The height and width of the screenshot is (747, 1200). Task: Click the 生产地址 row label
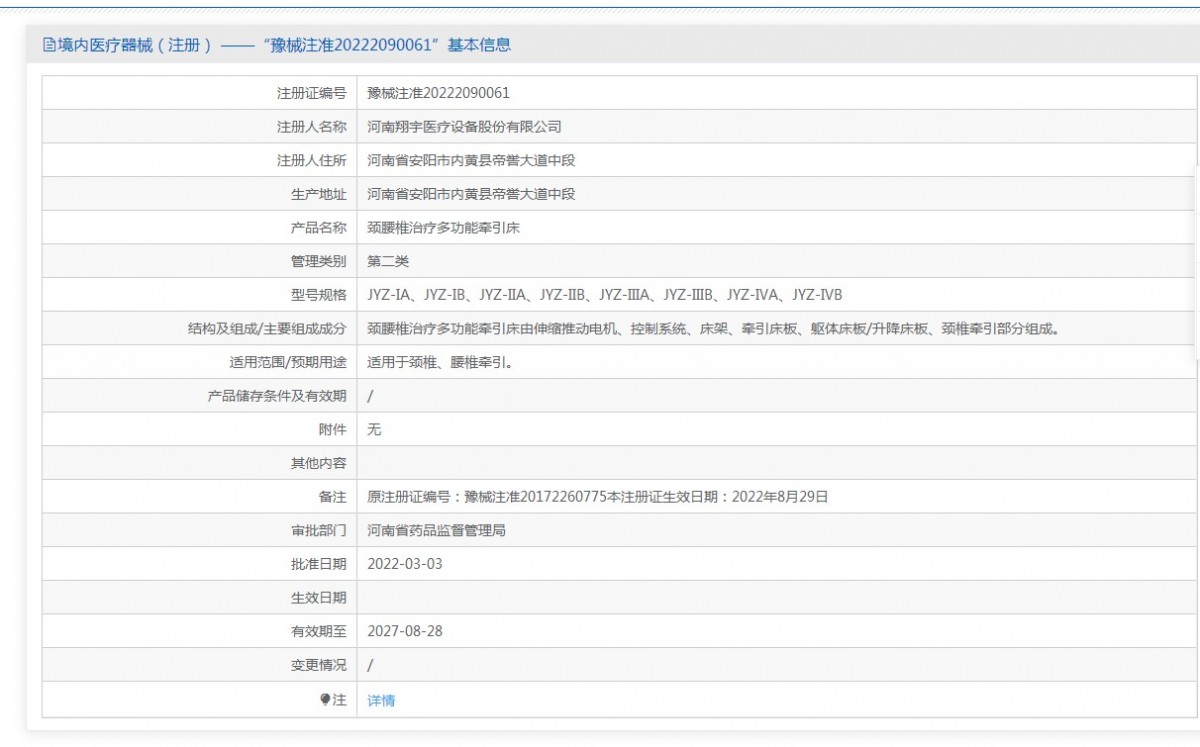point(318,194)
